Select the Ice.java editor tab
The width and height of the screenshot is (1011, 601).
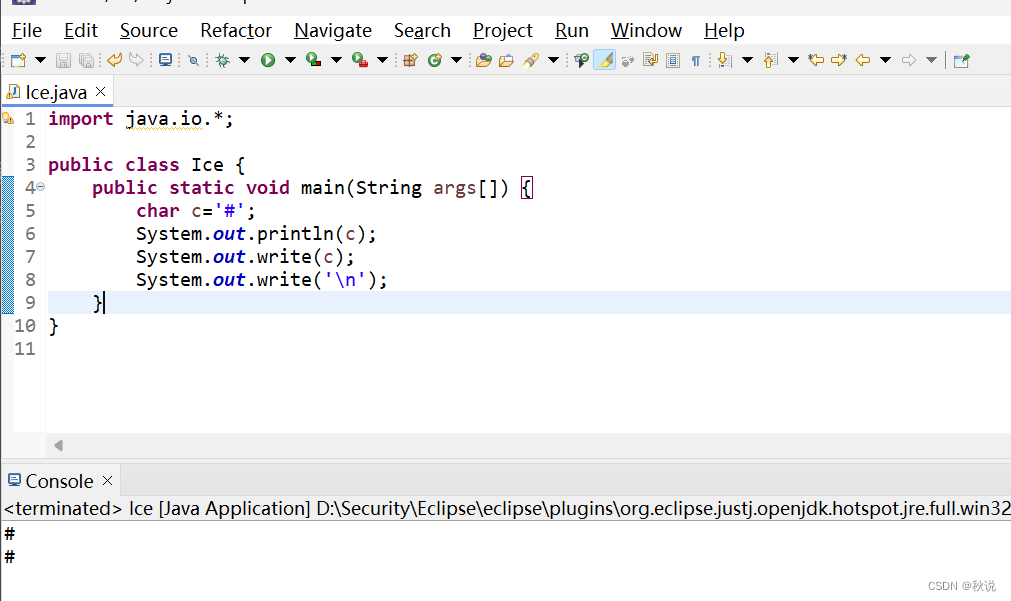tap(55, 92)
